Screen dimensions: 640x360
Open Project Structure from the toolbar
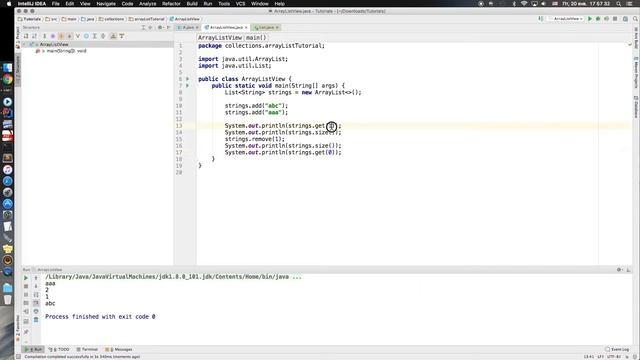point(625,19)
